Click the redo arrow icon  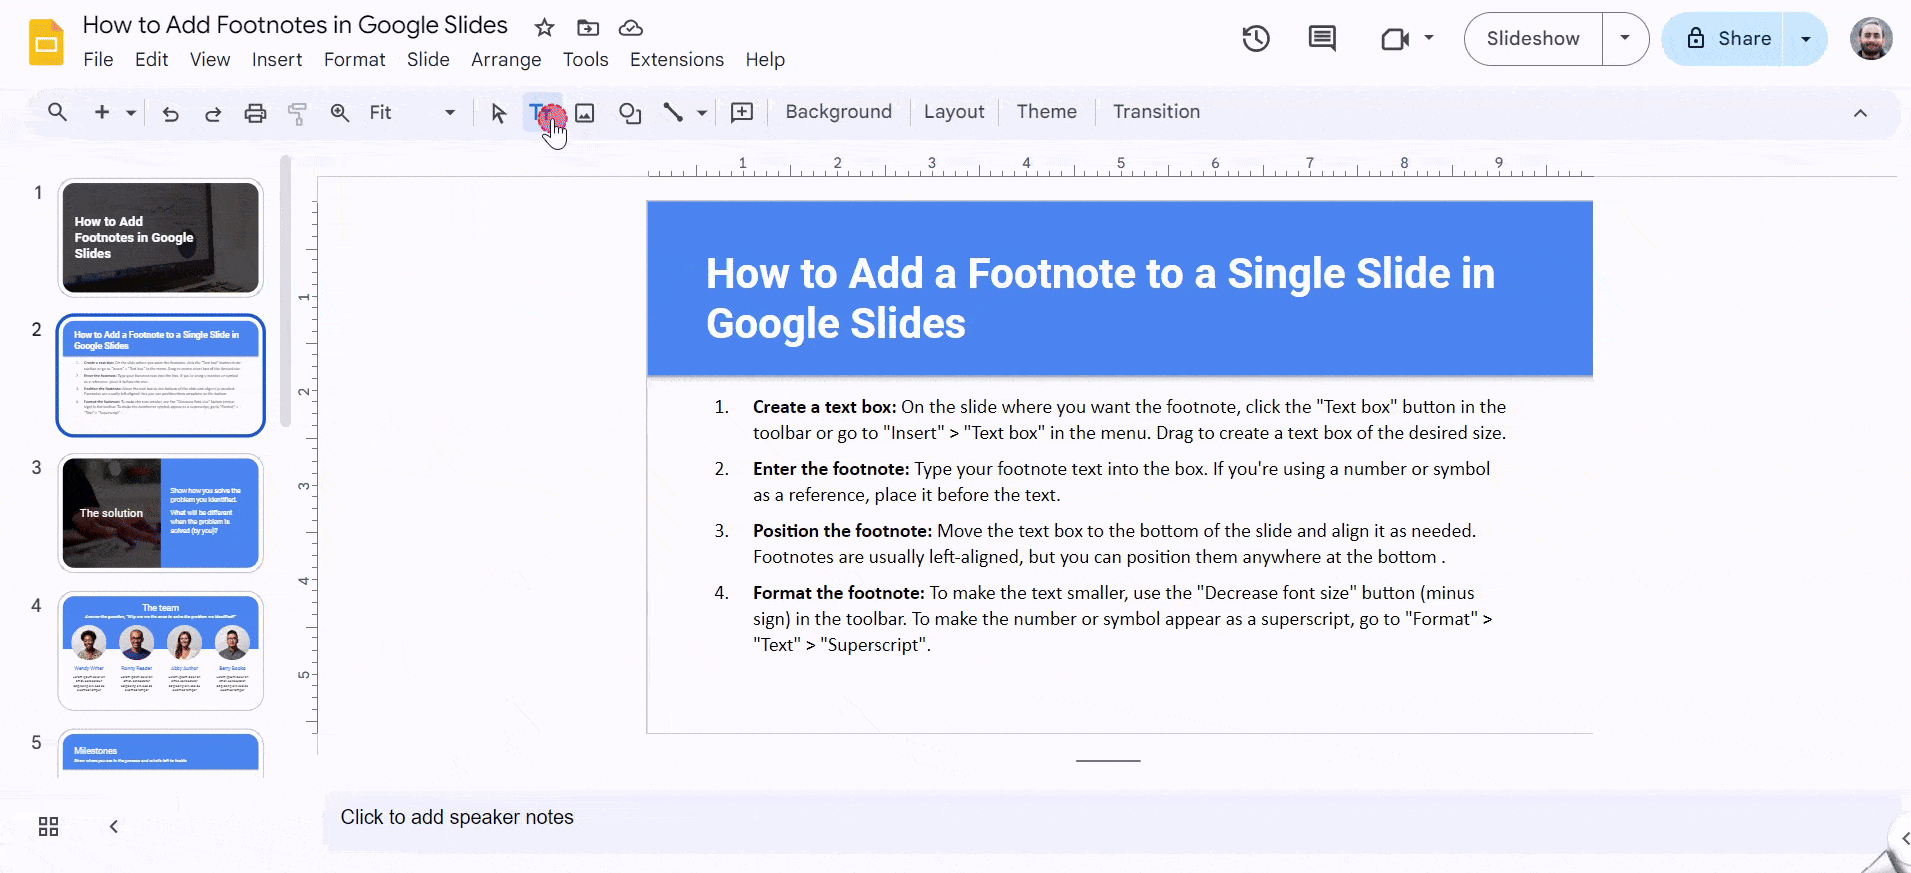pos(213,113)
